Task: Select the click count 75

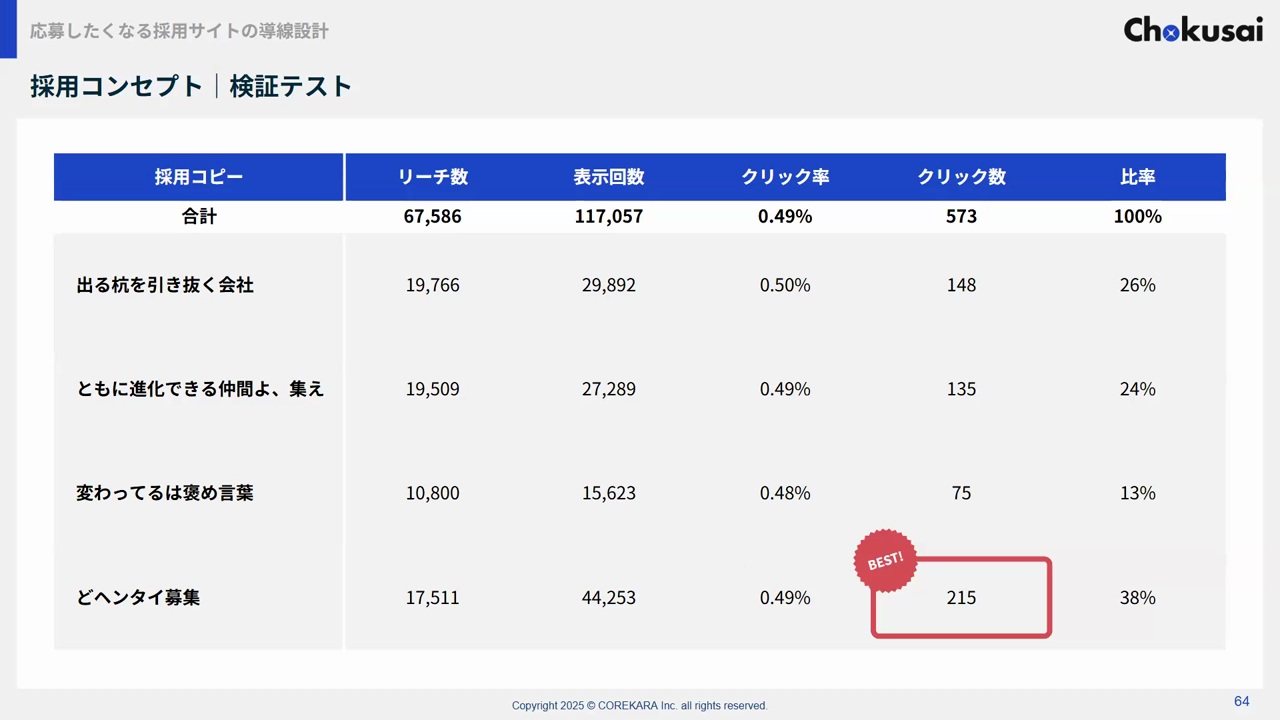Action: pos(961,493)
